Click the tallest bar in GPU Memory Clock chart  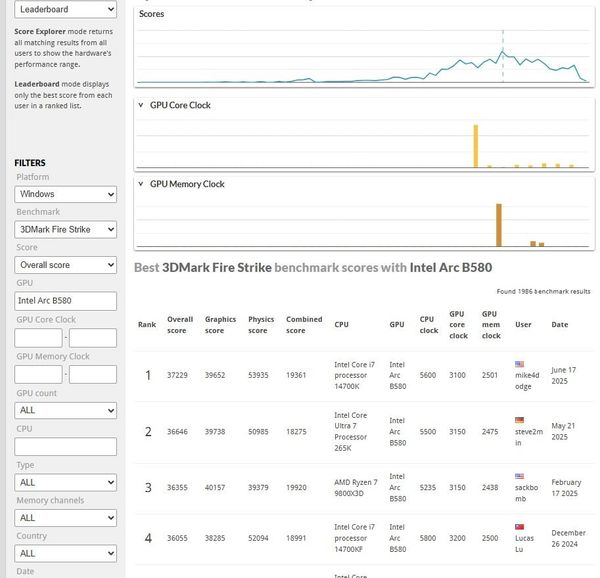(499, 225)
